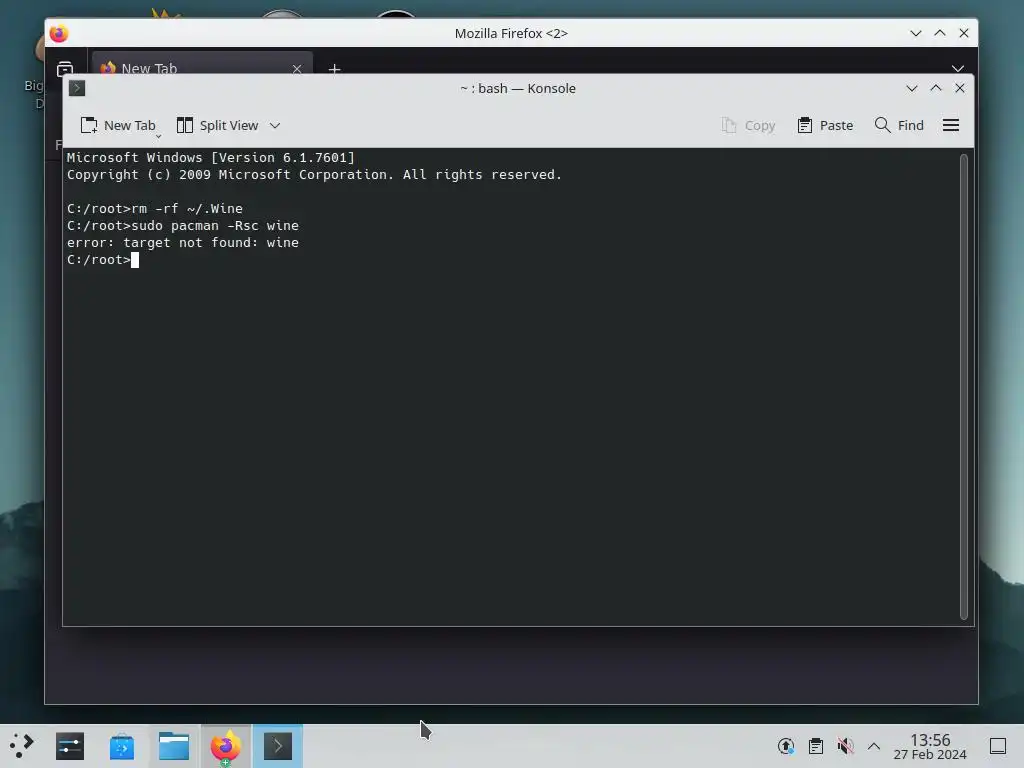
Task: Expand hidden system tray icons arrow
Action: click(x=874, y=746)
